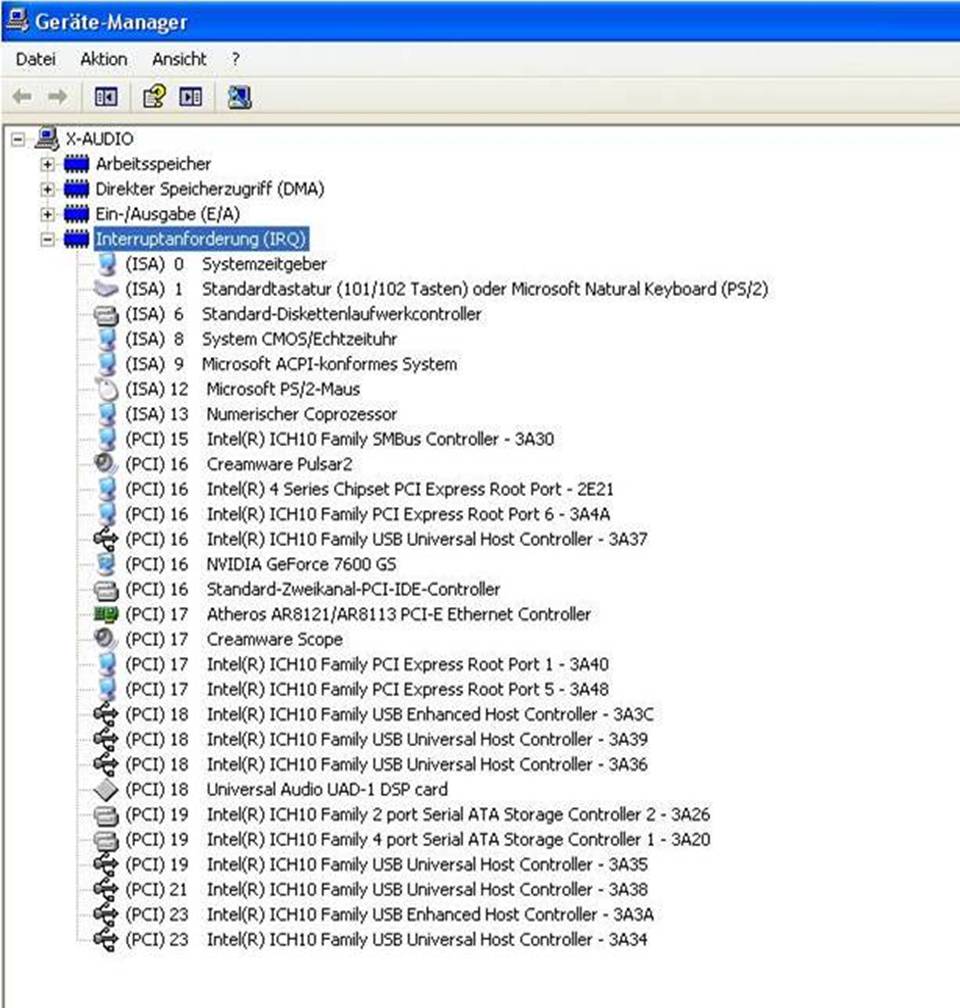Click the Ein-/Ausgabe chip icon
Viewport: 960px width, 1008px height.
point(76,214)
